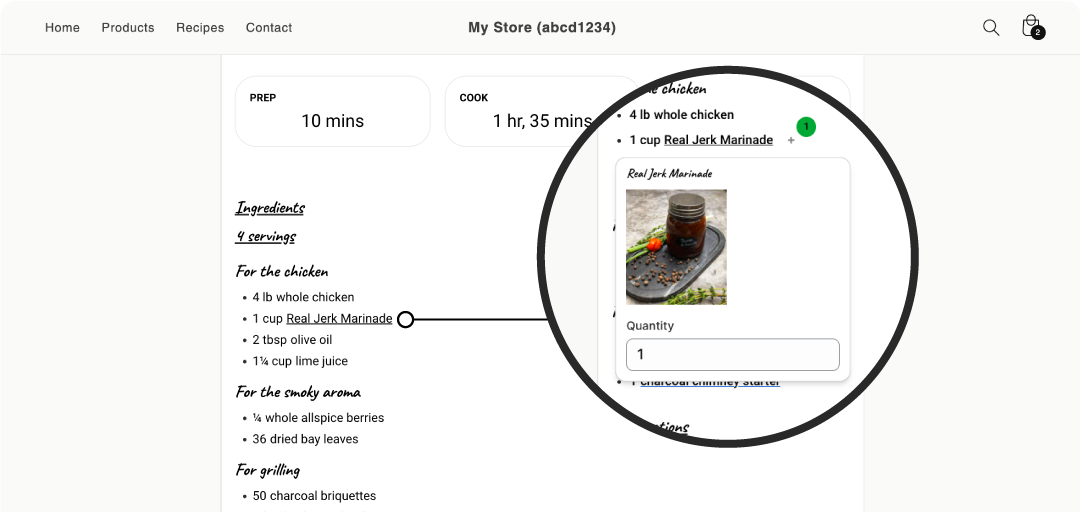1080x512 pixels.
Task: Click the plus icon beside Real Jerk Marinade
Action: (x=791, y=141)
